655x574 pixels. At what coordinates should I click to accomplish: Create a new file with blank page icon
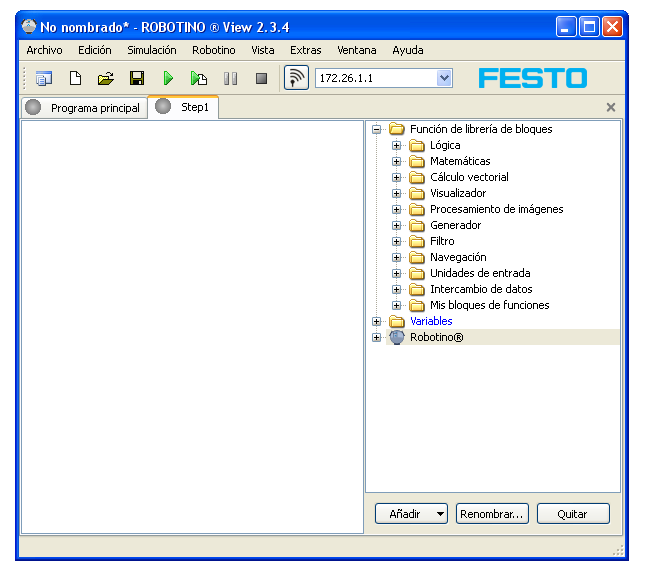point(75,78)
